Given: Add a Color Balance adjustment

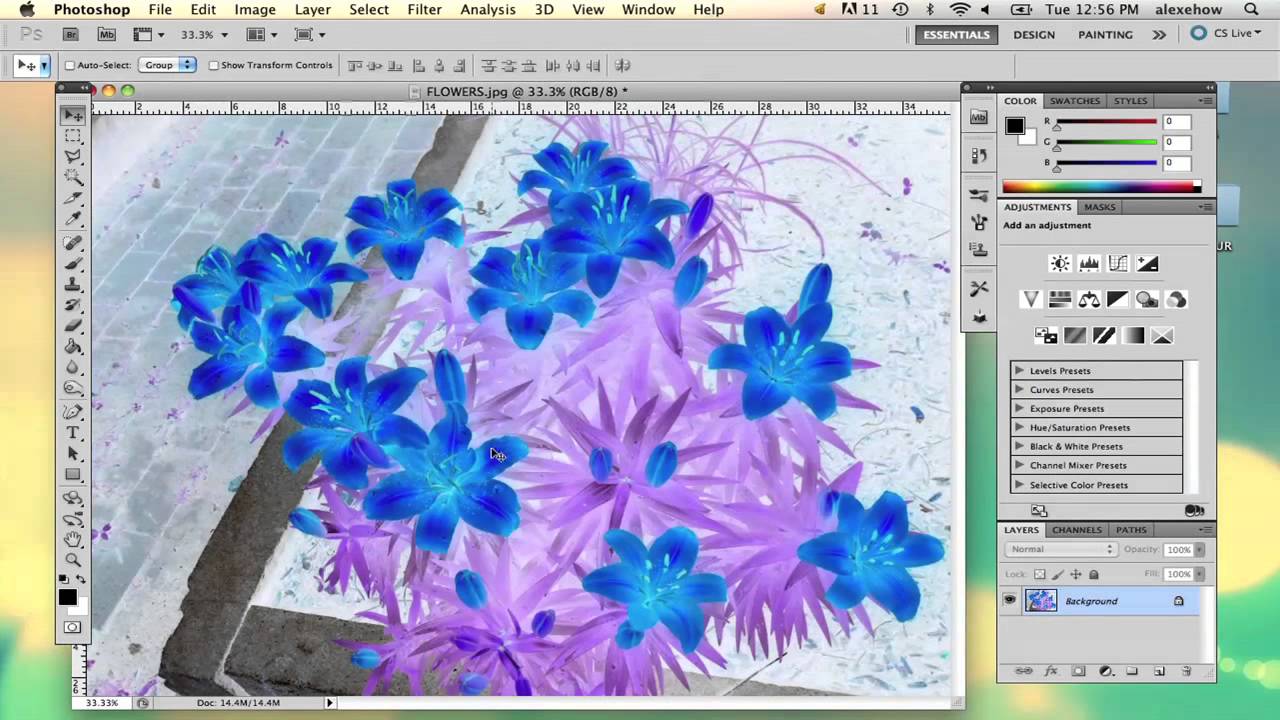Looking at the screenshot, I should pyautogui.click(x=1089, y=300).
